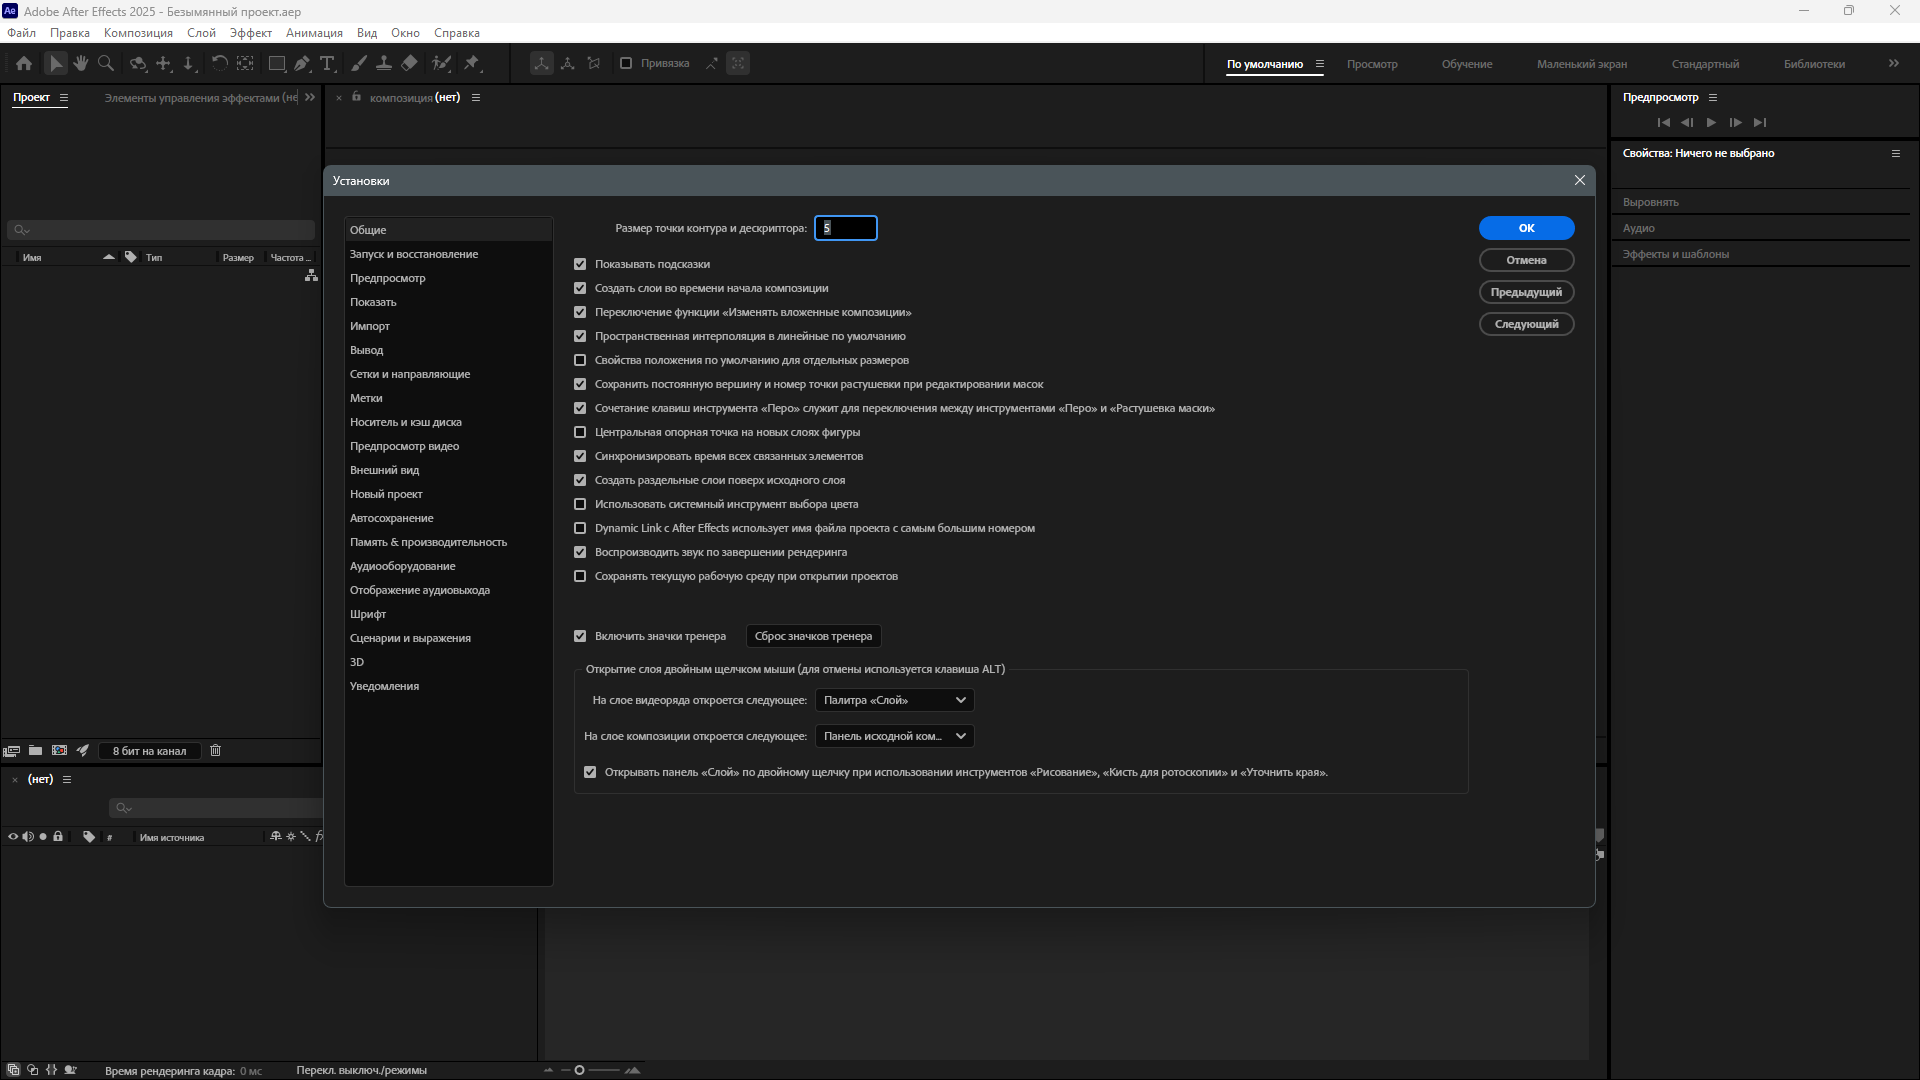
Task: Click the Следующий button
Action: tap(1526, 324)
